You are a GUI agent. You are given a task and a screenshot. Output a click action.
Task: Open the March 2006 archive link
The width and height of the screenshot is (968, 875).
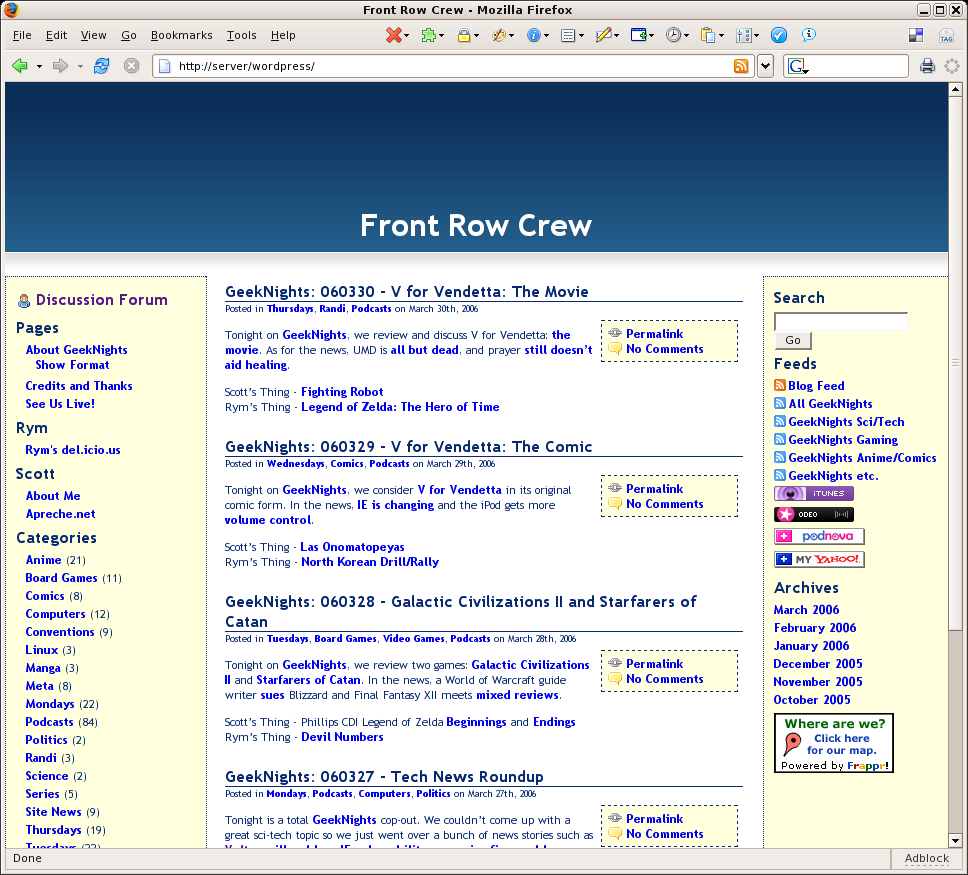[x=806, y=609]
